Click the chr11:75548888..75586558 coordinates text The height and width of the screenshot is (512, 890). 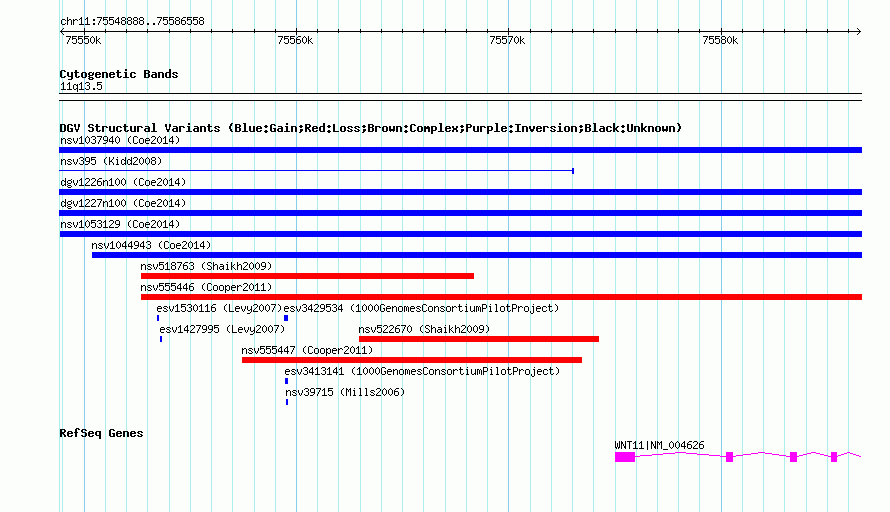click(132, 21)
